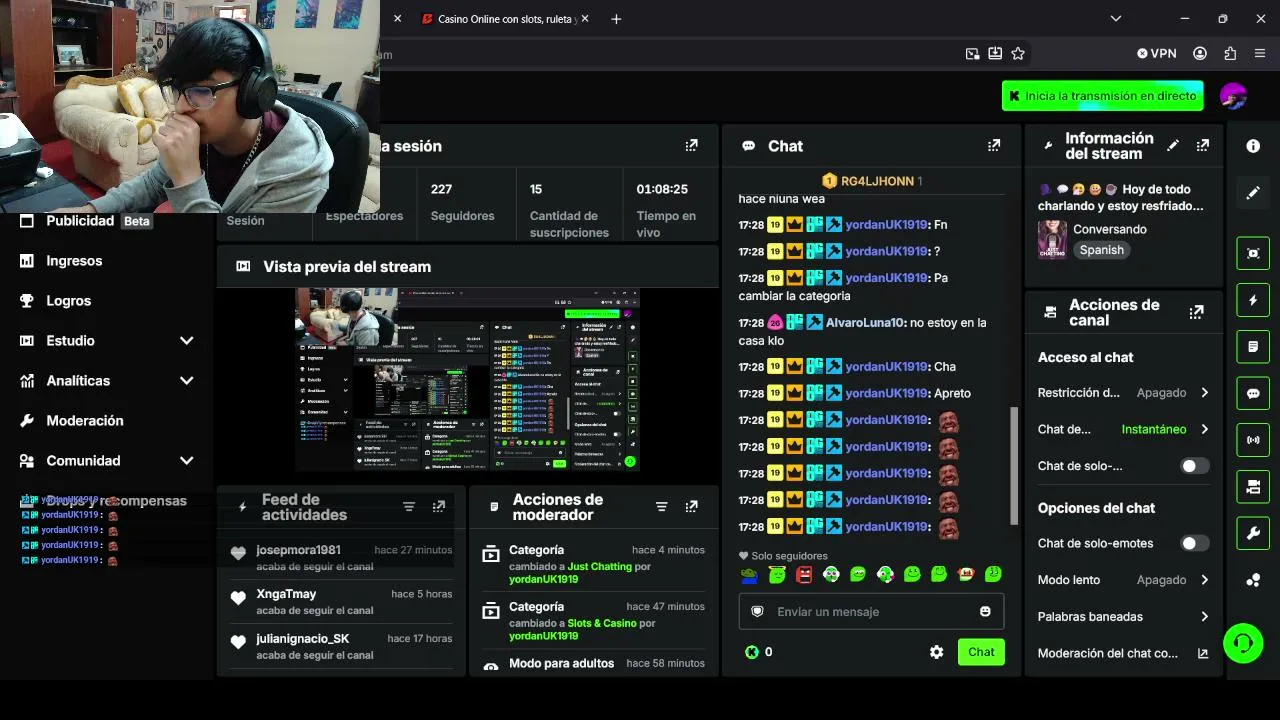Toggle the browser VPN button

click(x=1157, y=54)
